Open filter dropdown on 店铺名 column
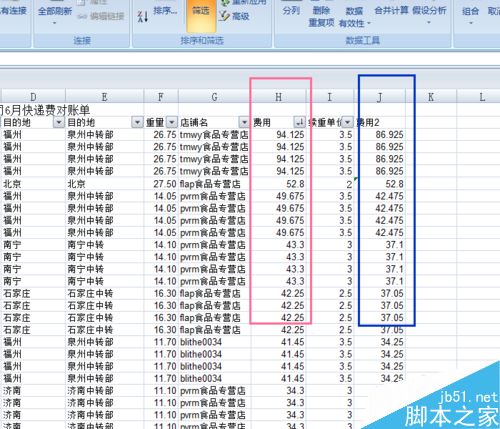 tap(244, 122)
